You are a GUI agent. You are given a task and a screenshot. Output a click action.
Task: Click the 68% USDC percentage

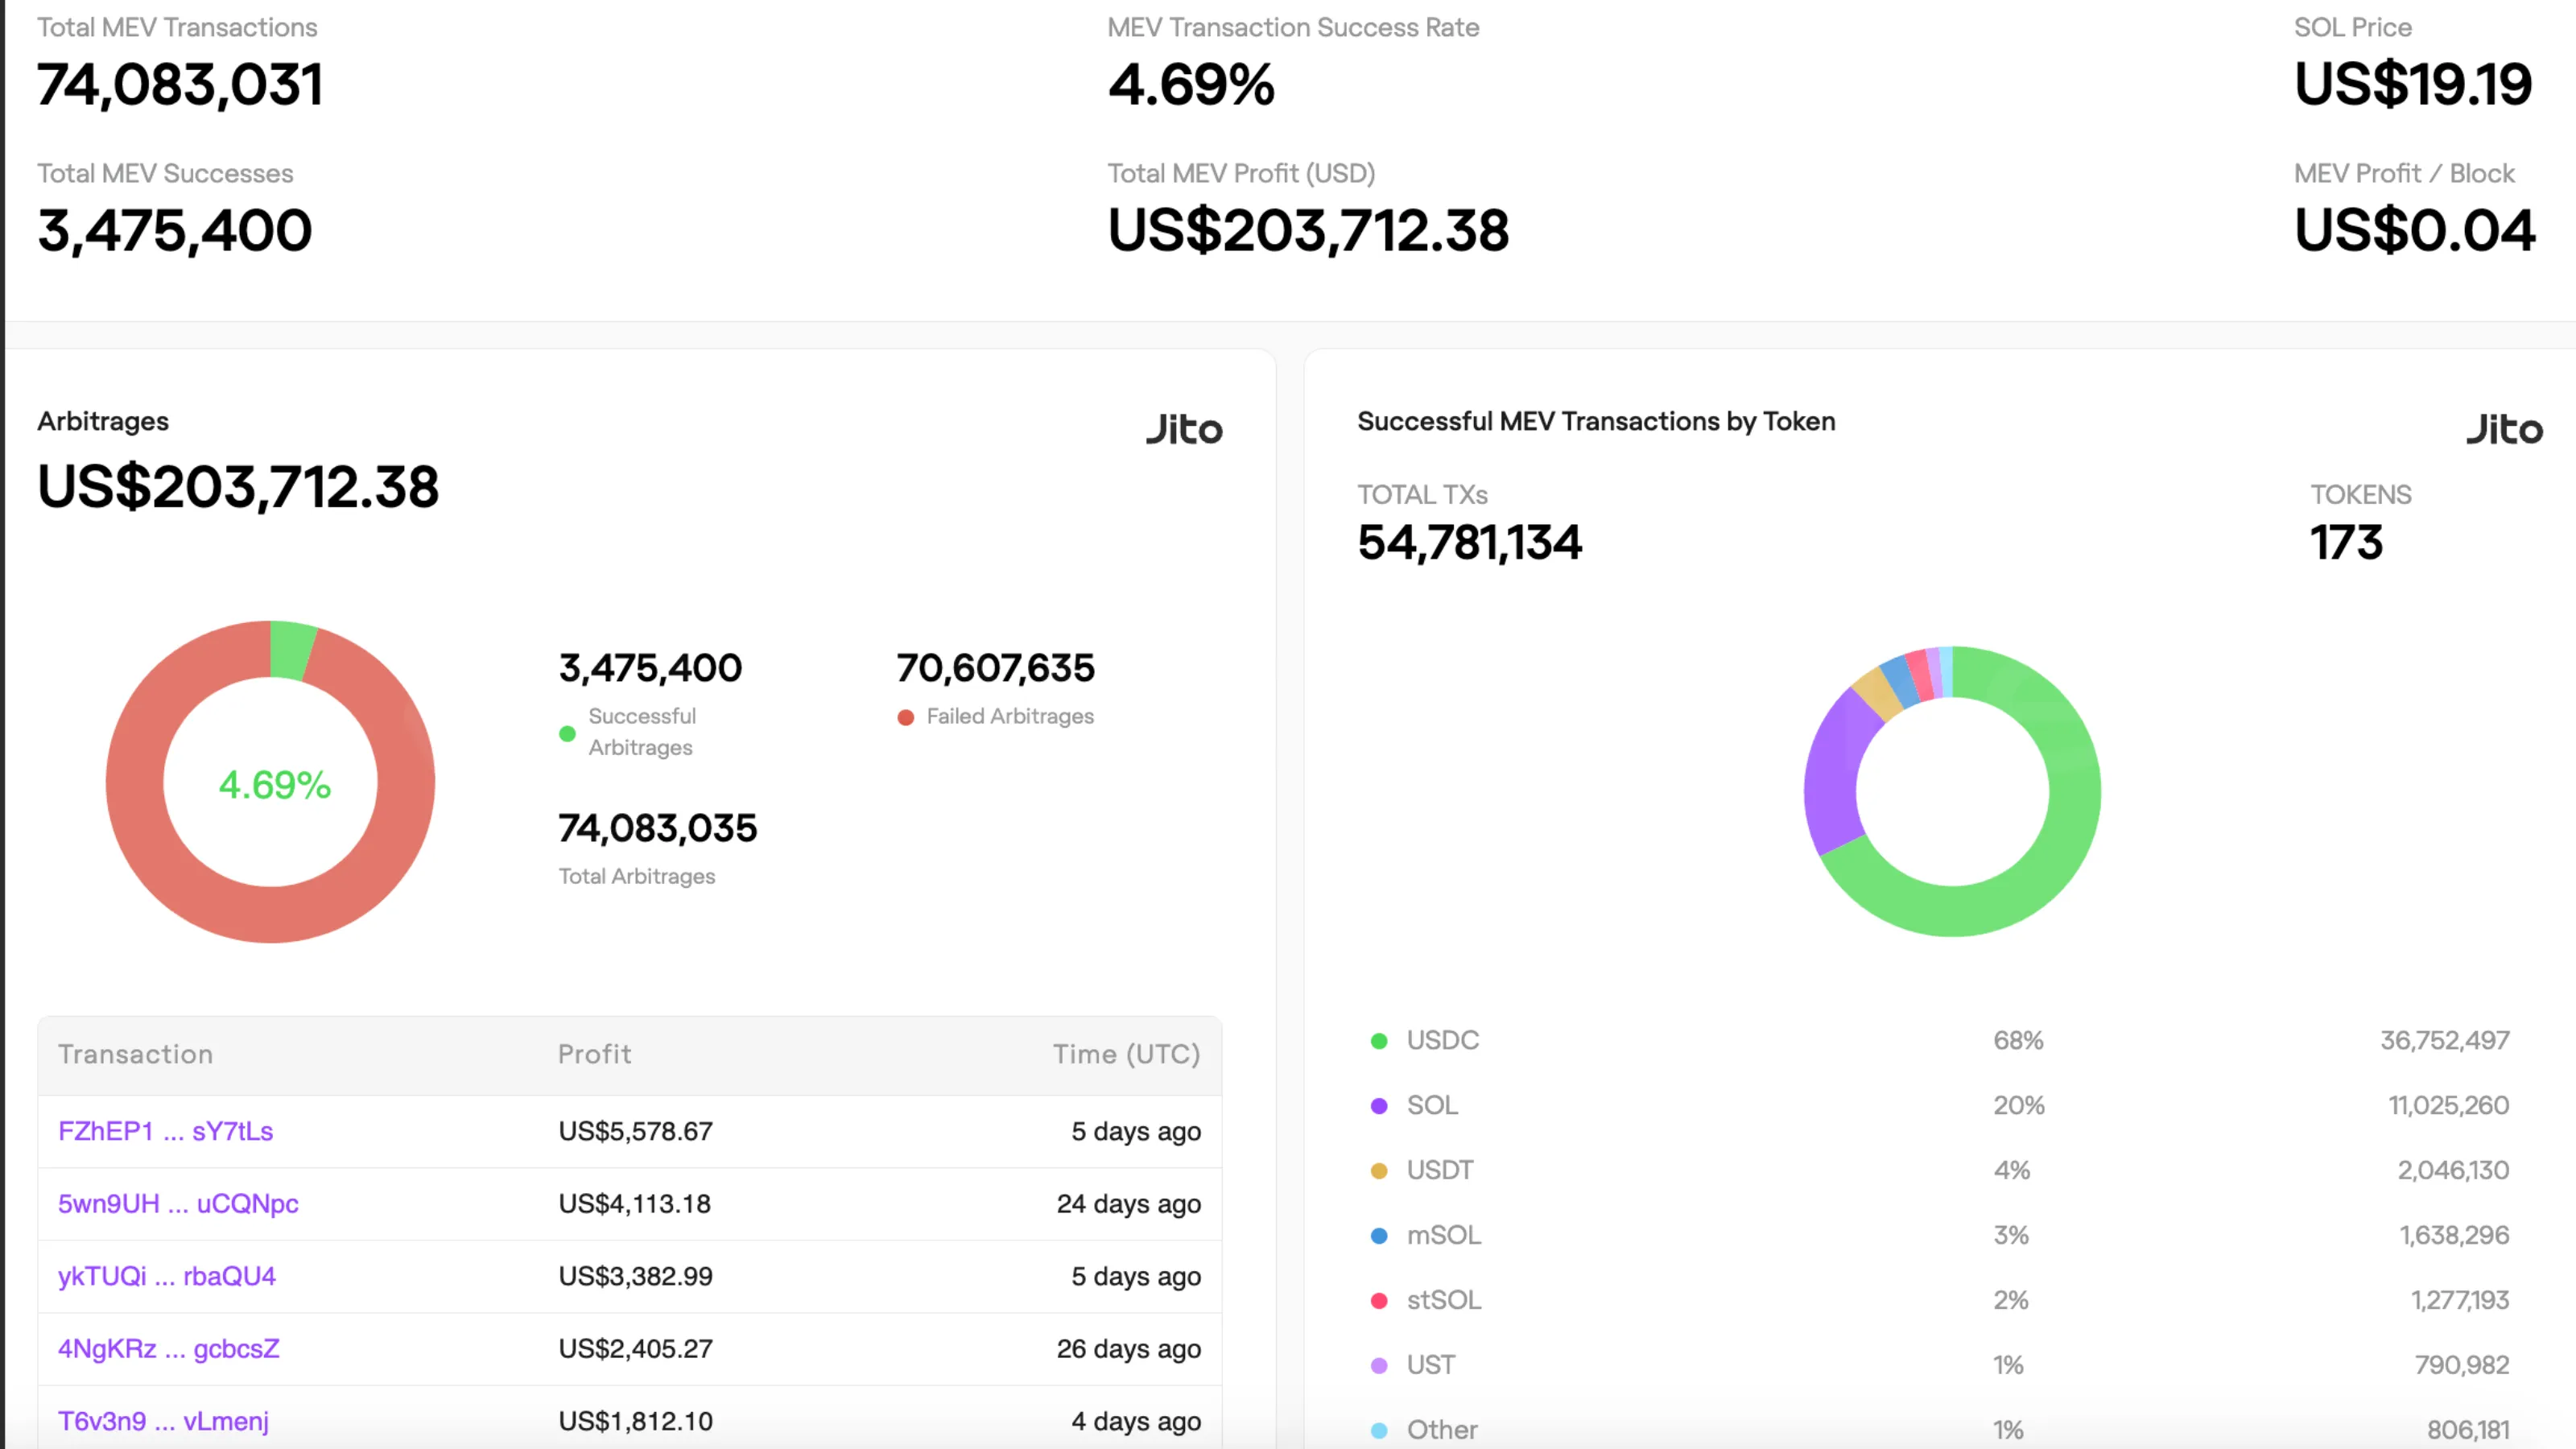tap(2018, 1040)
